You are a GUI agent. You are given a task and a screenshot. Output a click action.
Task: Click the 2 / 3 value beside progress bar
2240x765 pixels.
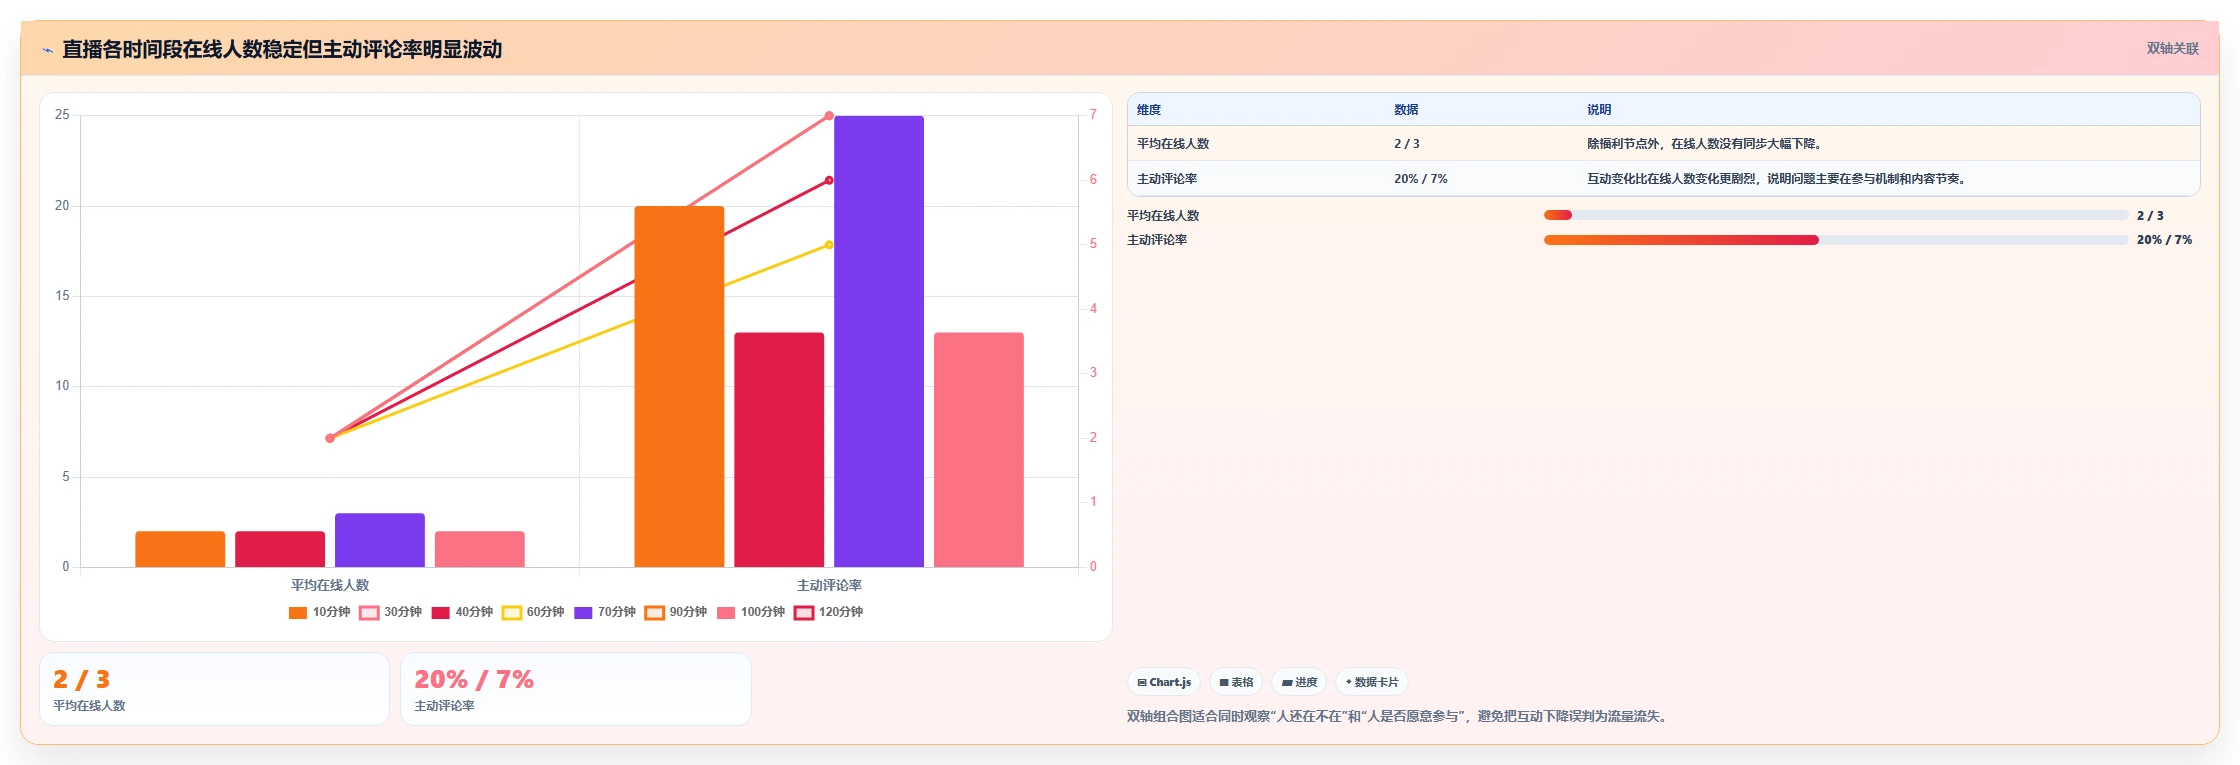click(2150, 215)
